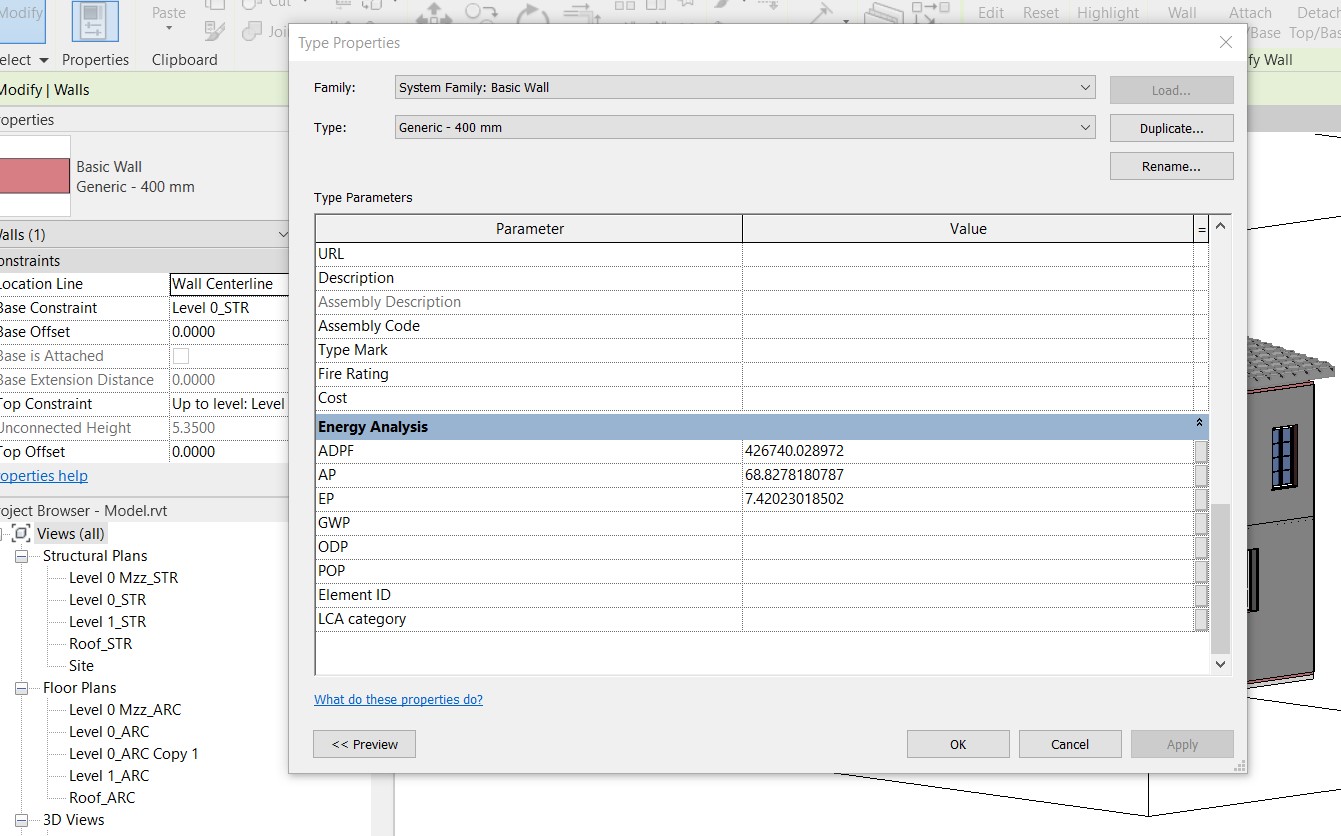Collapse the Energy Analysis parameter group

click(1199, 424)
